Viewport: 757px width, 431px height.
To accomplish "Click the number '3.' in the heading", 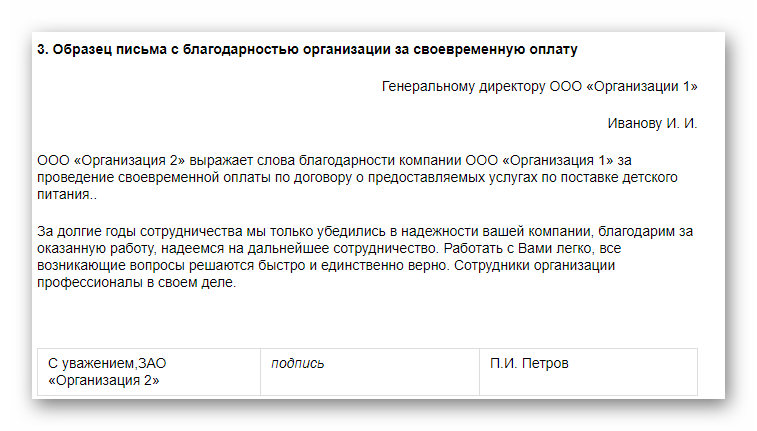I will (42, 48).
